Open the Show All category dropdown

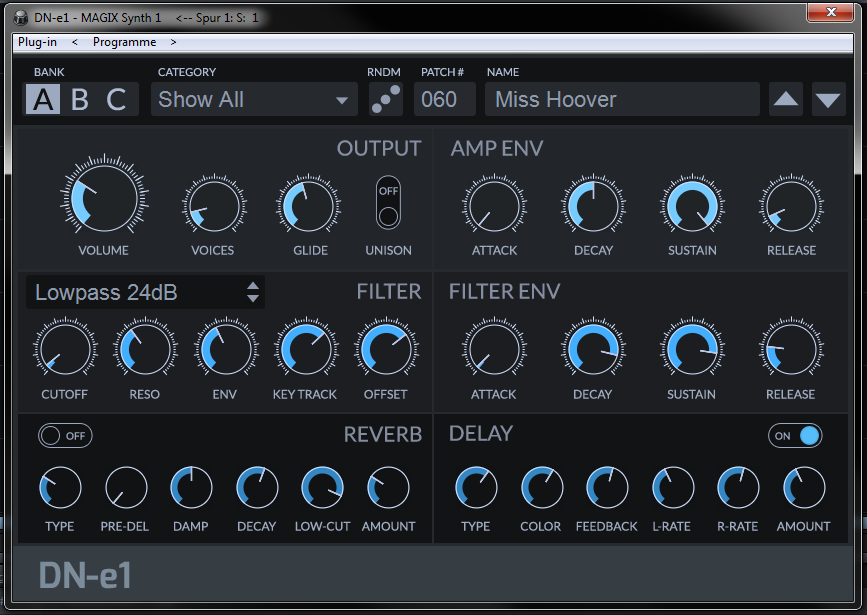(254, 100)
